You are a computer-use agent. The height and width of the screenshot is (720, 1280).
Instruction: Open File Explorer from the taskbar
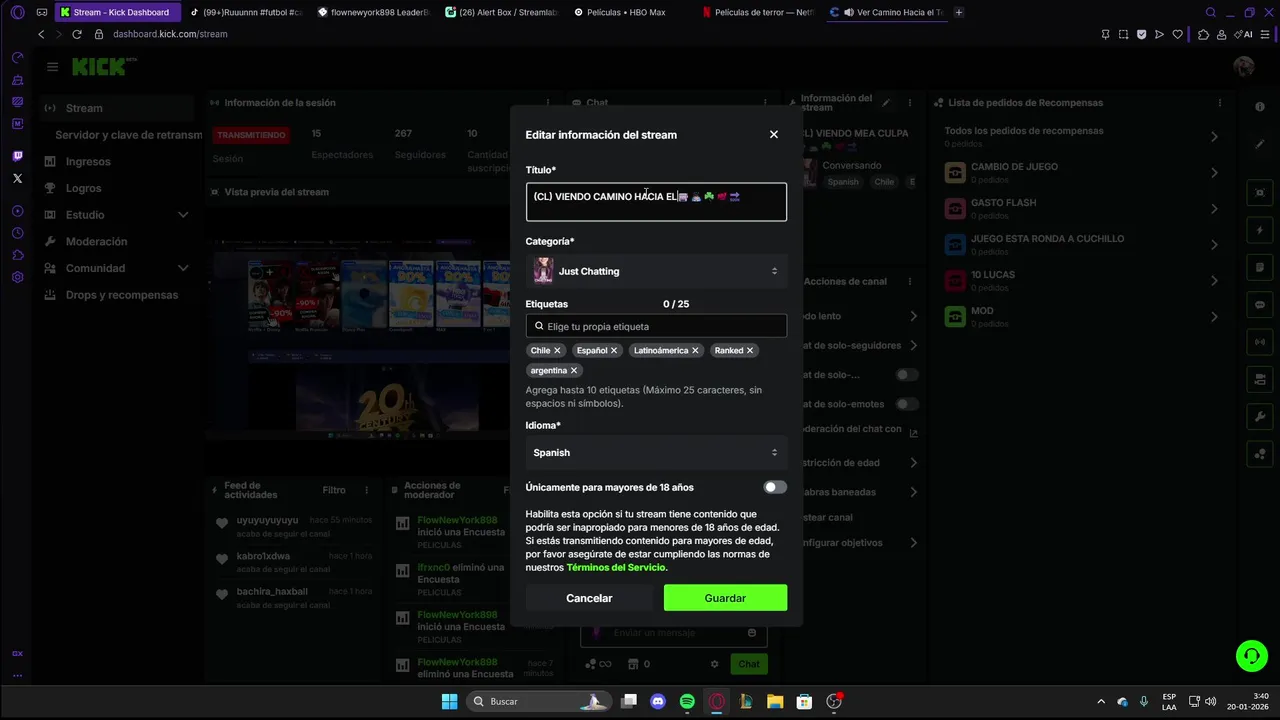click(775, 702)
